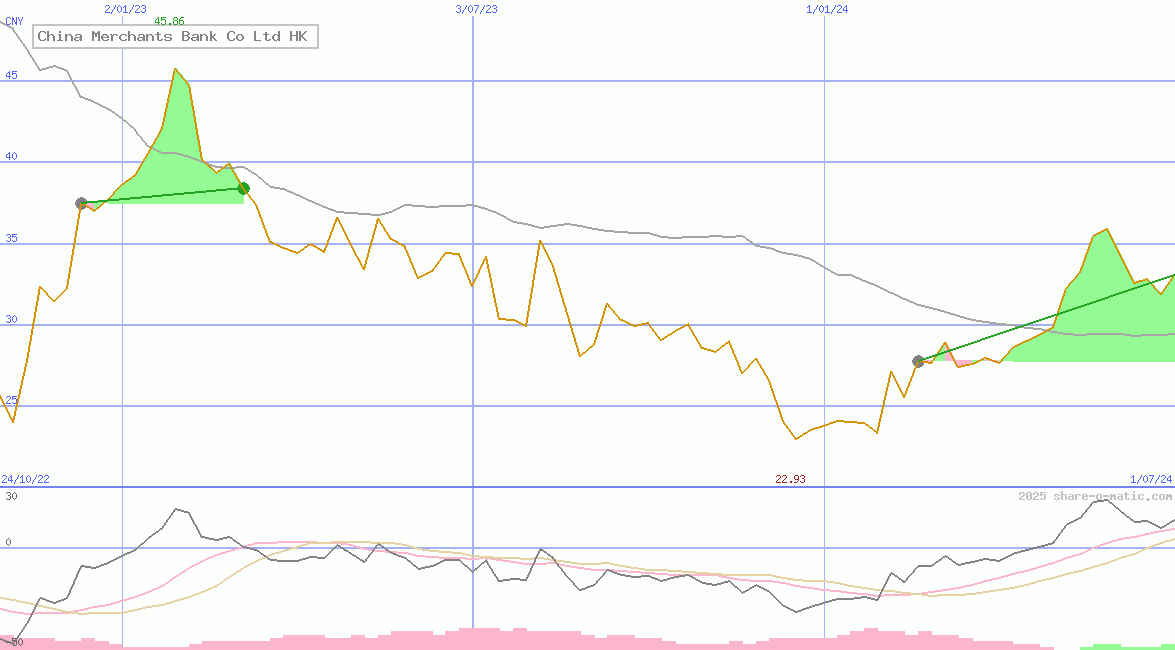
Task: Click the oscillator's -50 level label
Action: click(13, 642)
